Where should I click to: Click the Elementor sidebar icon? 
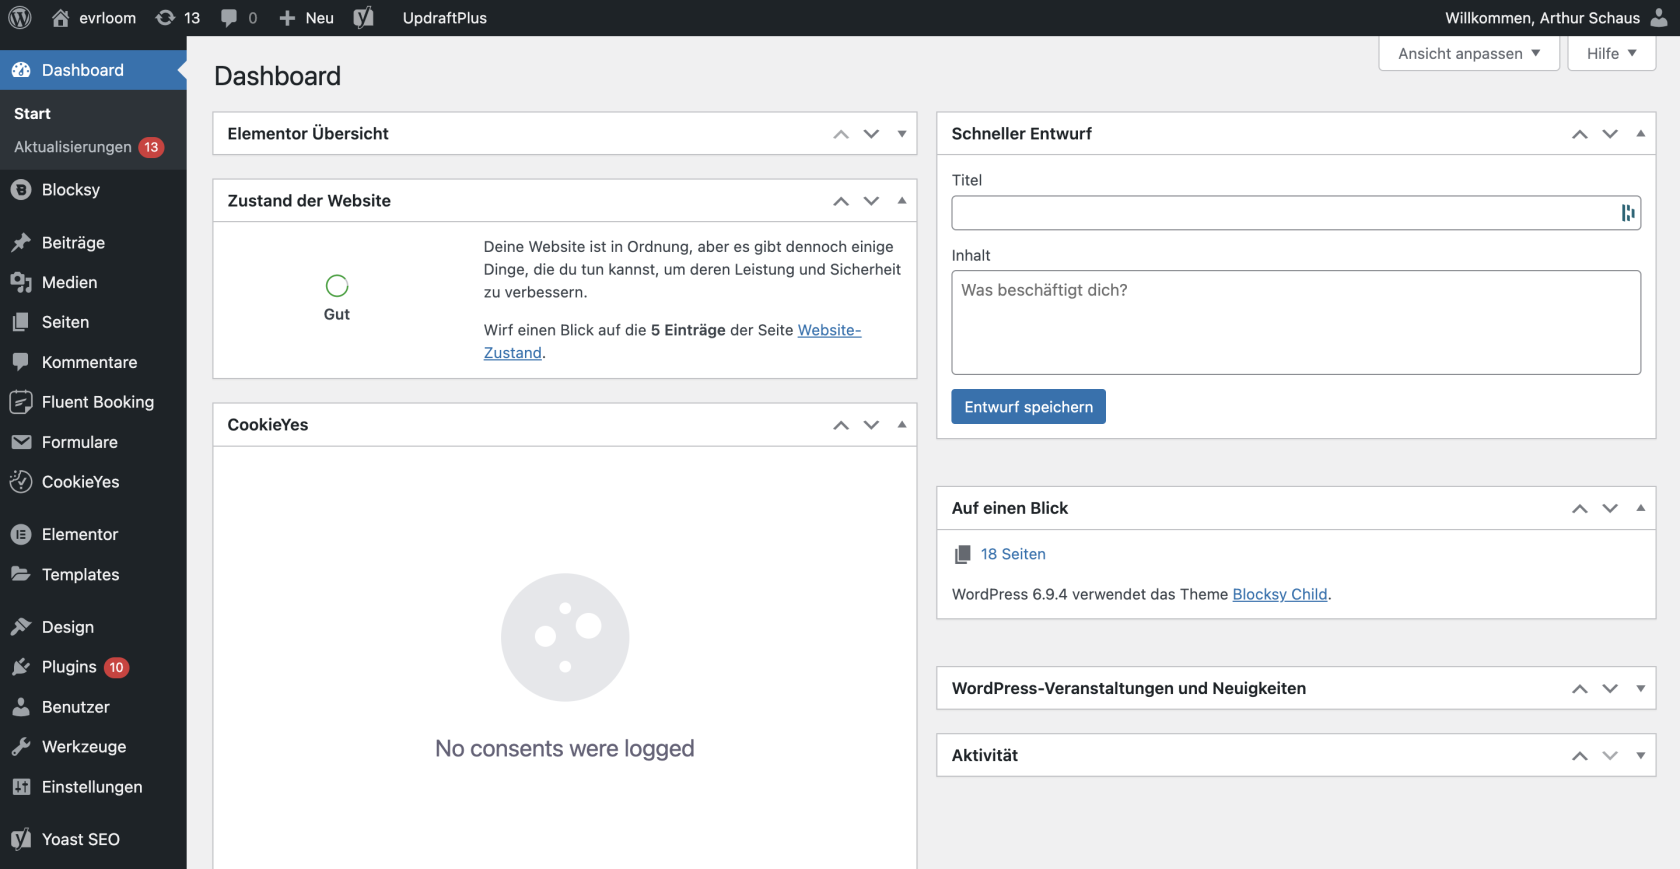pos(21,535)
